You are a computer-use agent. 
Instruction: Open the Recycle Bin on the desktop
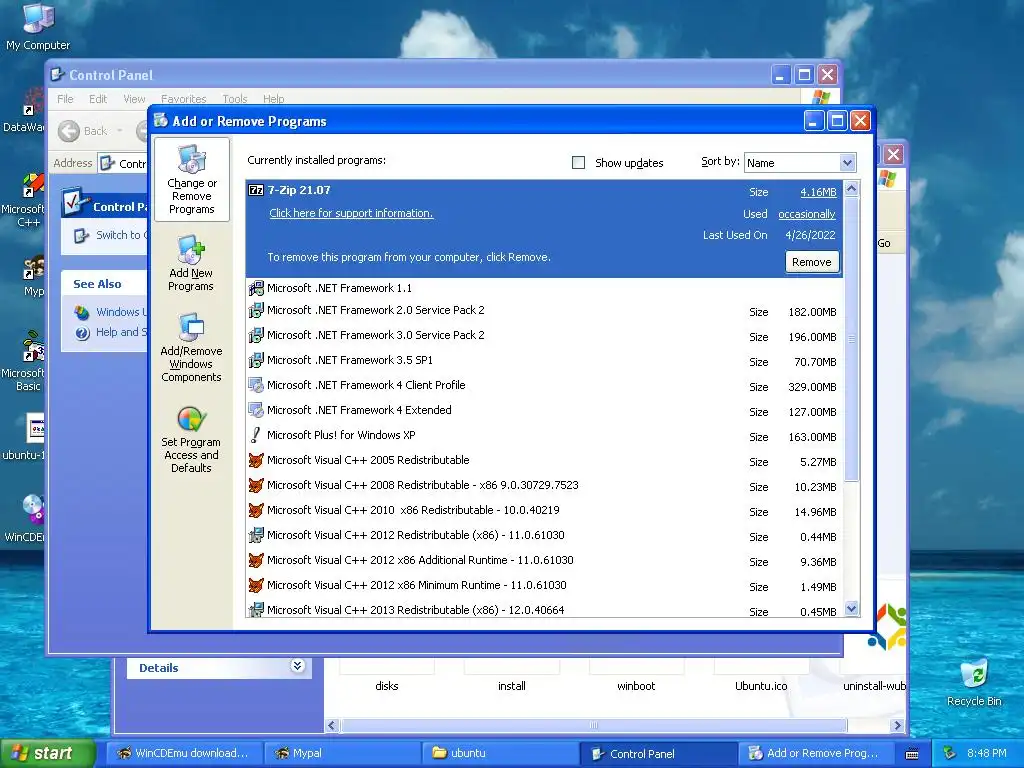pos(974,682)
